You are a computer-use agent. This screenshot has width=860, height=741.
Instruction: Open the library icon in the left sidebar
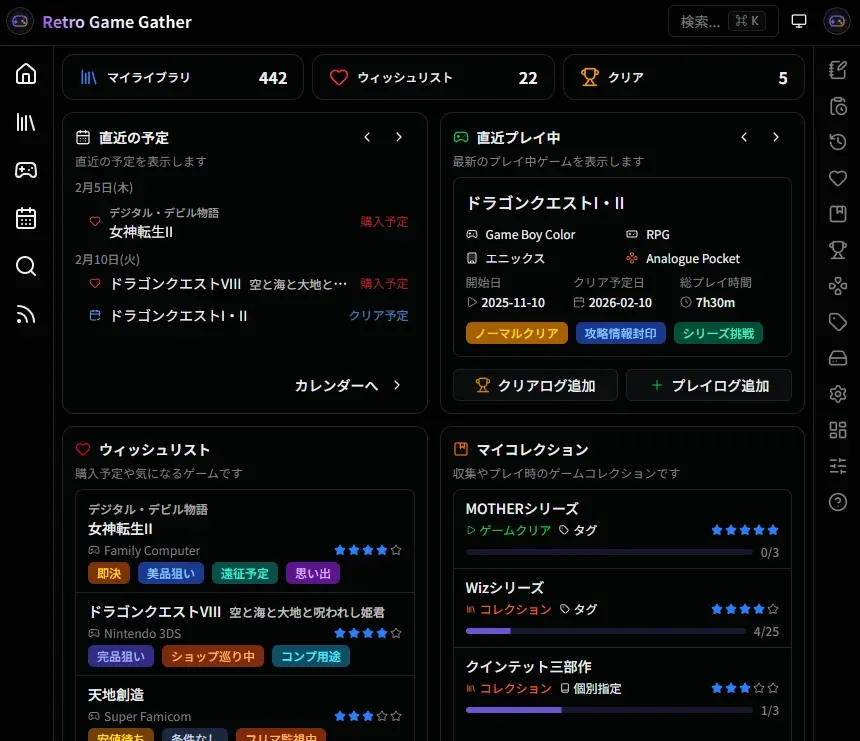26,122
